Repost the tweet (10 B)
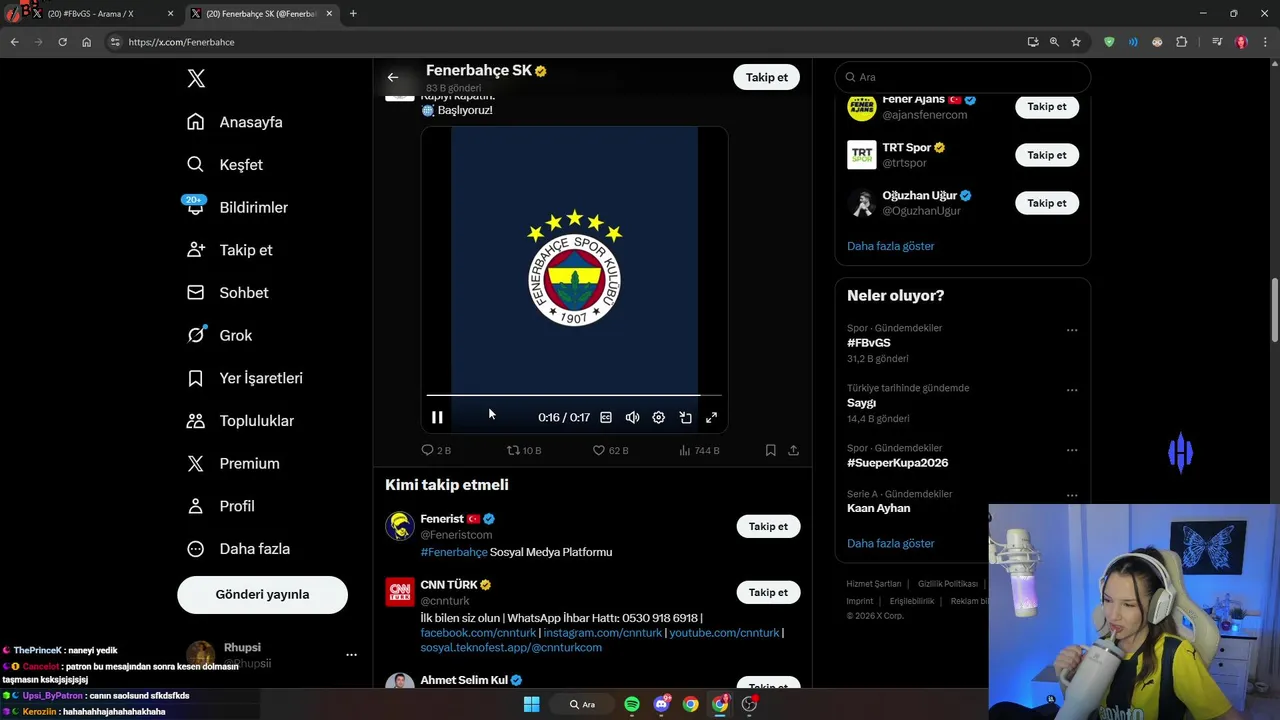 [524, 451]
